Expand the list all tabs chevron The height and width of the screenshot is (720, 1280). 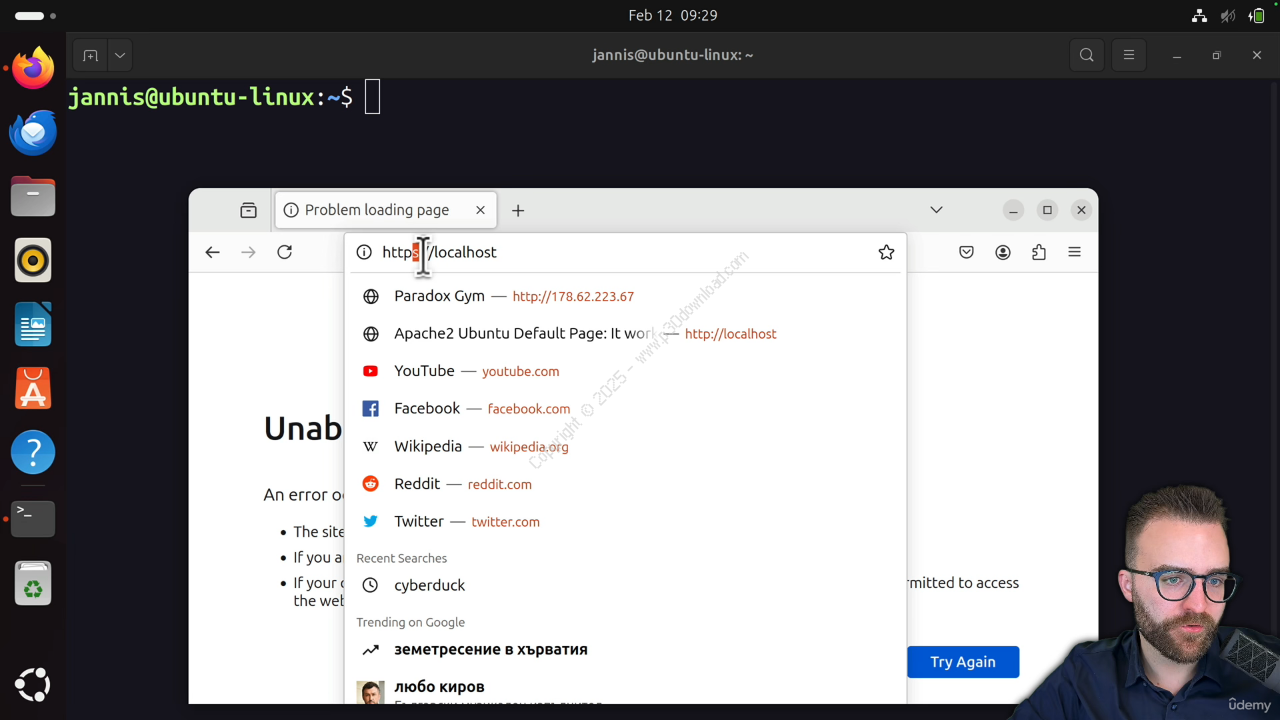click(936, 210)
